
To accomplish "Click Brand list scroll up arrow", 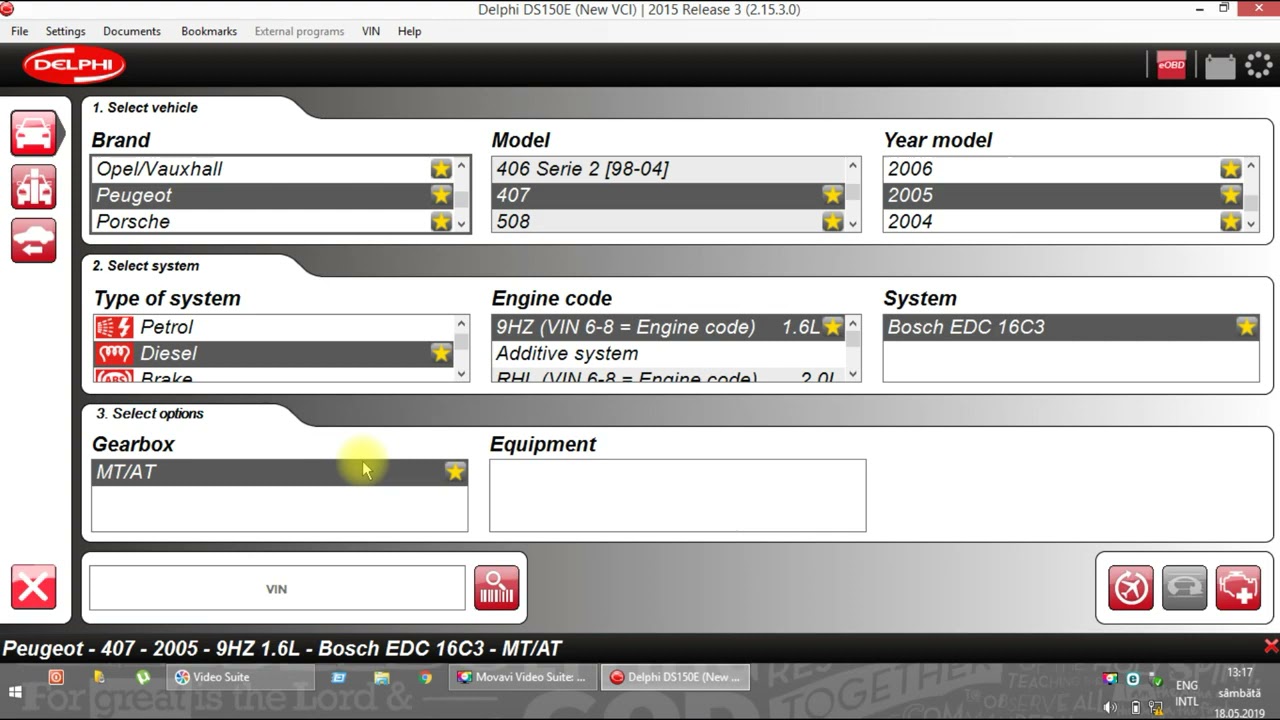I will tap(462, 166).
